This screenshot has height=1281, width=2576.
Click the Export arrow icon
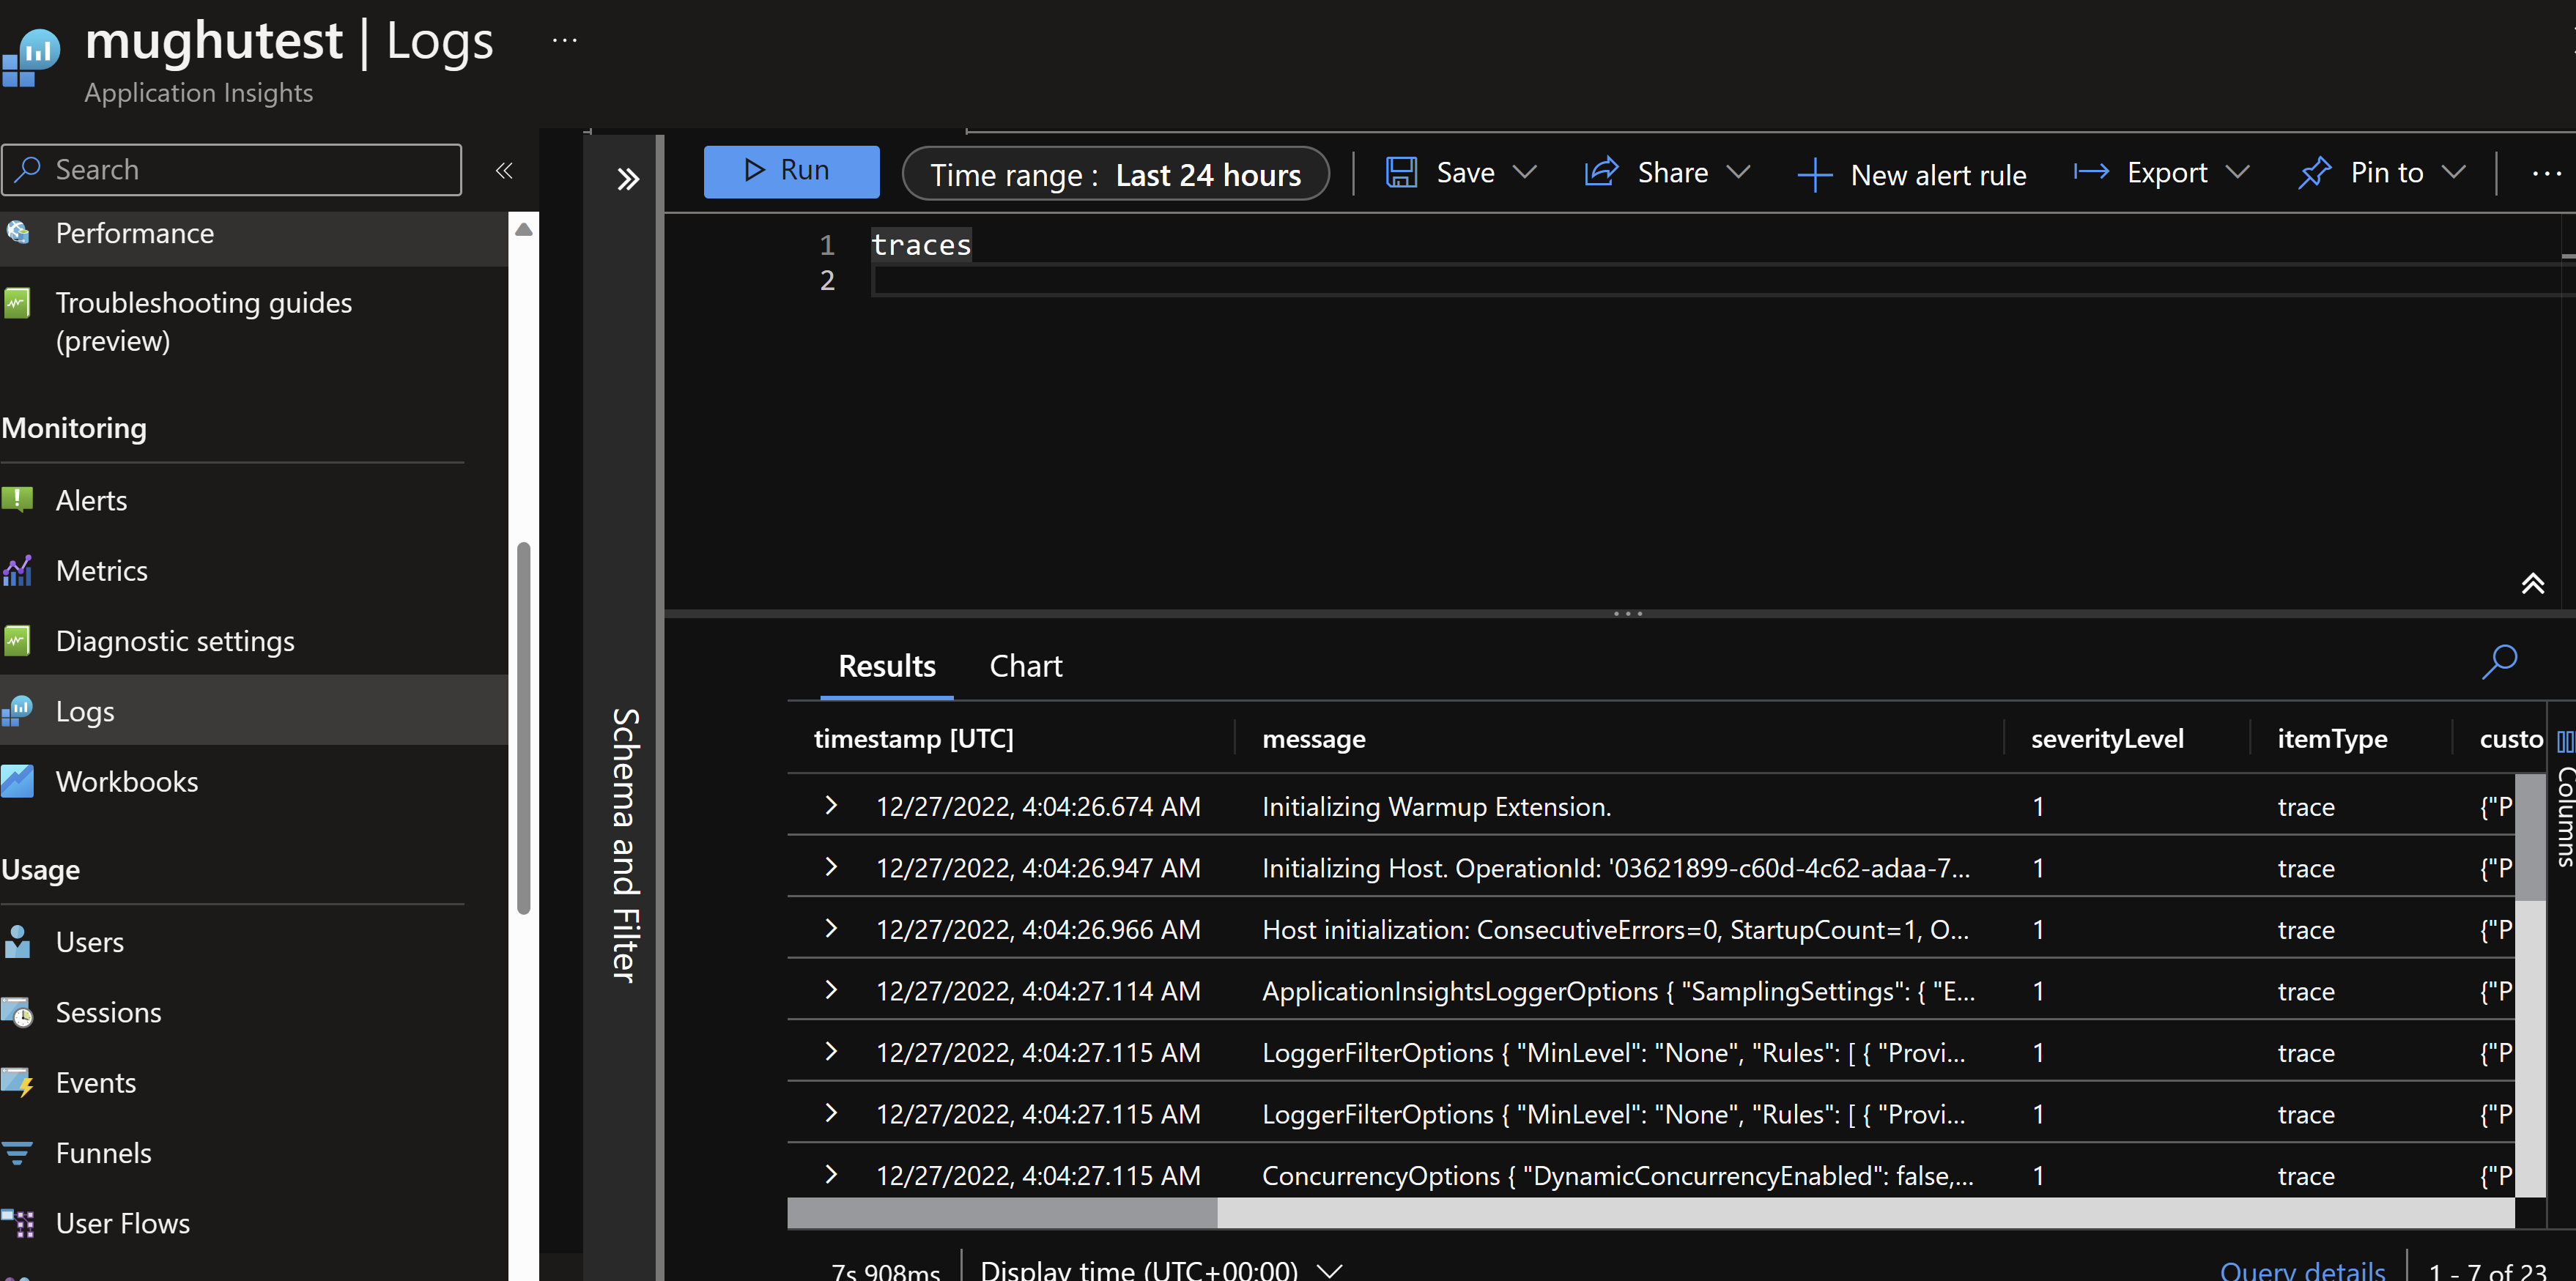coord(2091,173)
